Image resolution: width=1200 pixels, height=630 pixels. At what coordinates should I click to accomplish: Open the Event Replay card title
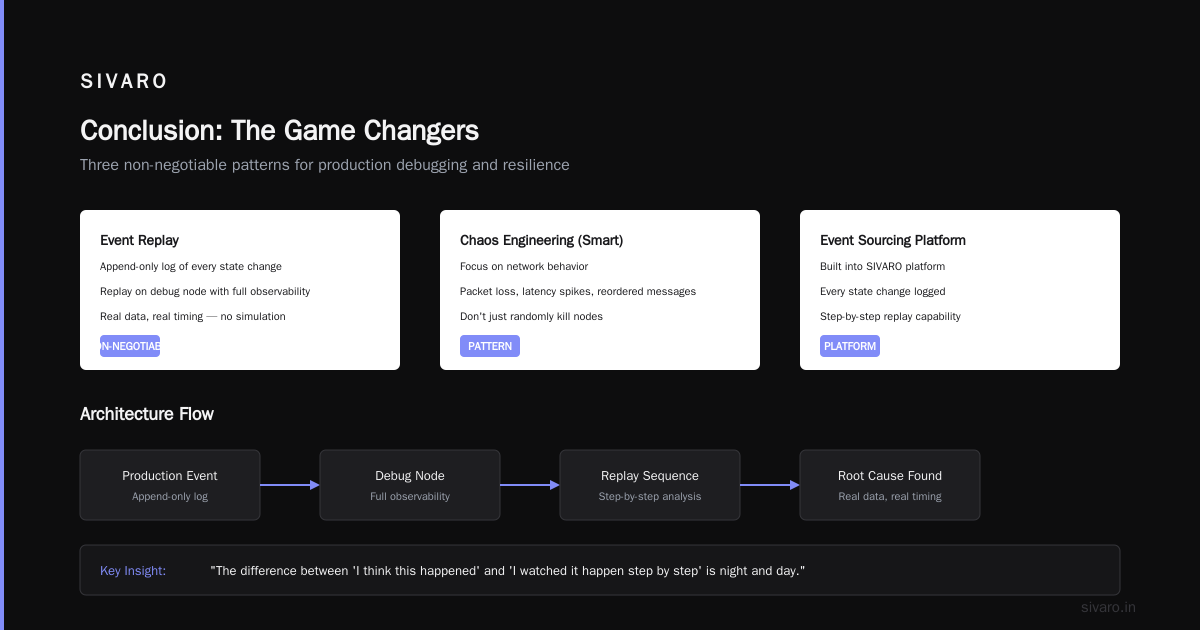[140, 240]
